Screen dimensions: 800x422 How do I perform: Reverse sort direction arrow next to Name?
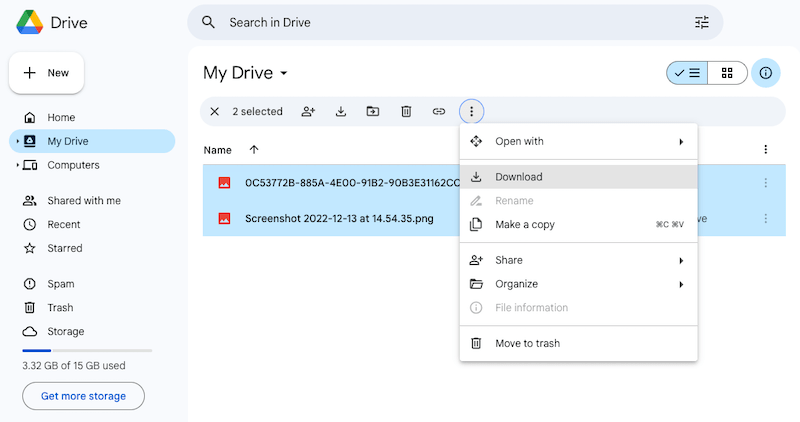tap(254, 150)
